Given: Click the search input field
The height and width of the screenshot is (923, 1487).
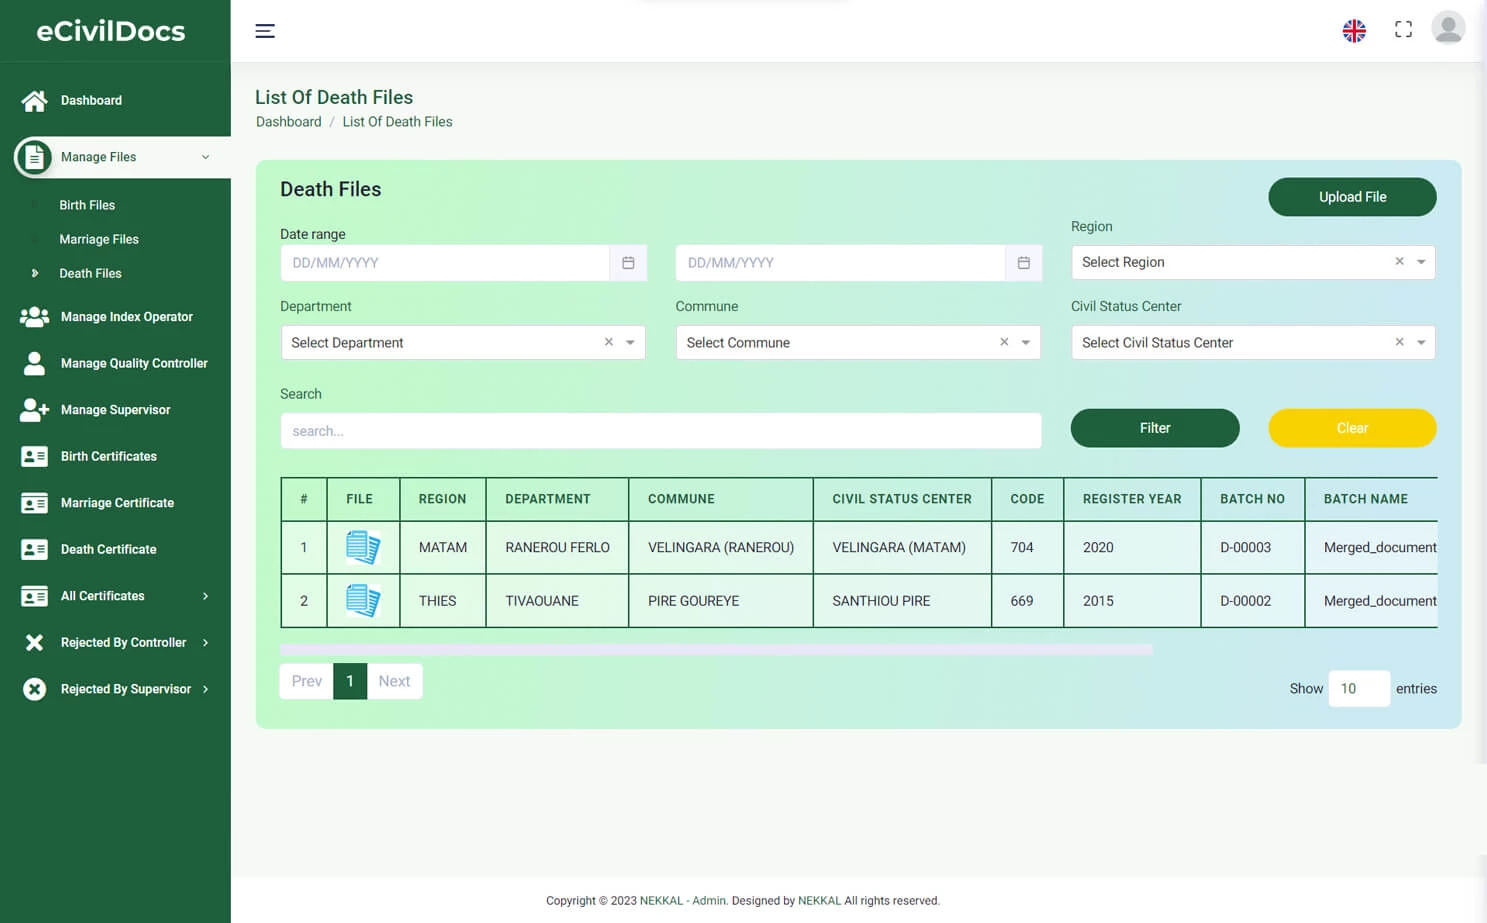Looking at the screenshot, I should pos(660,430).
